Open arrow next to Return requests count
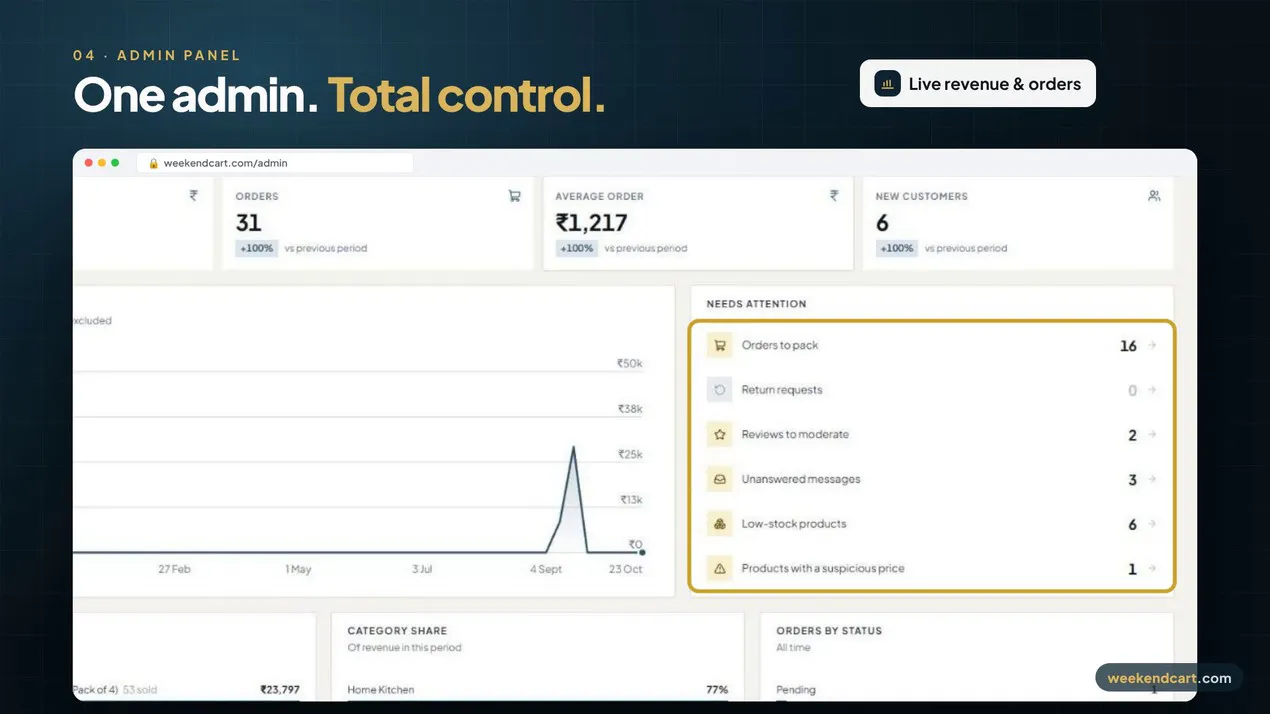 click(1151, 390)
